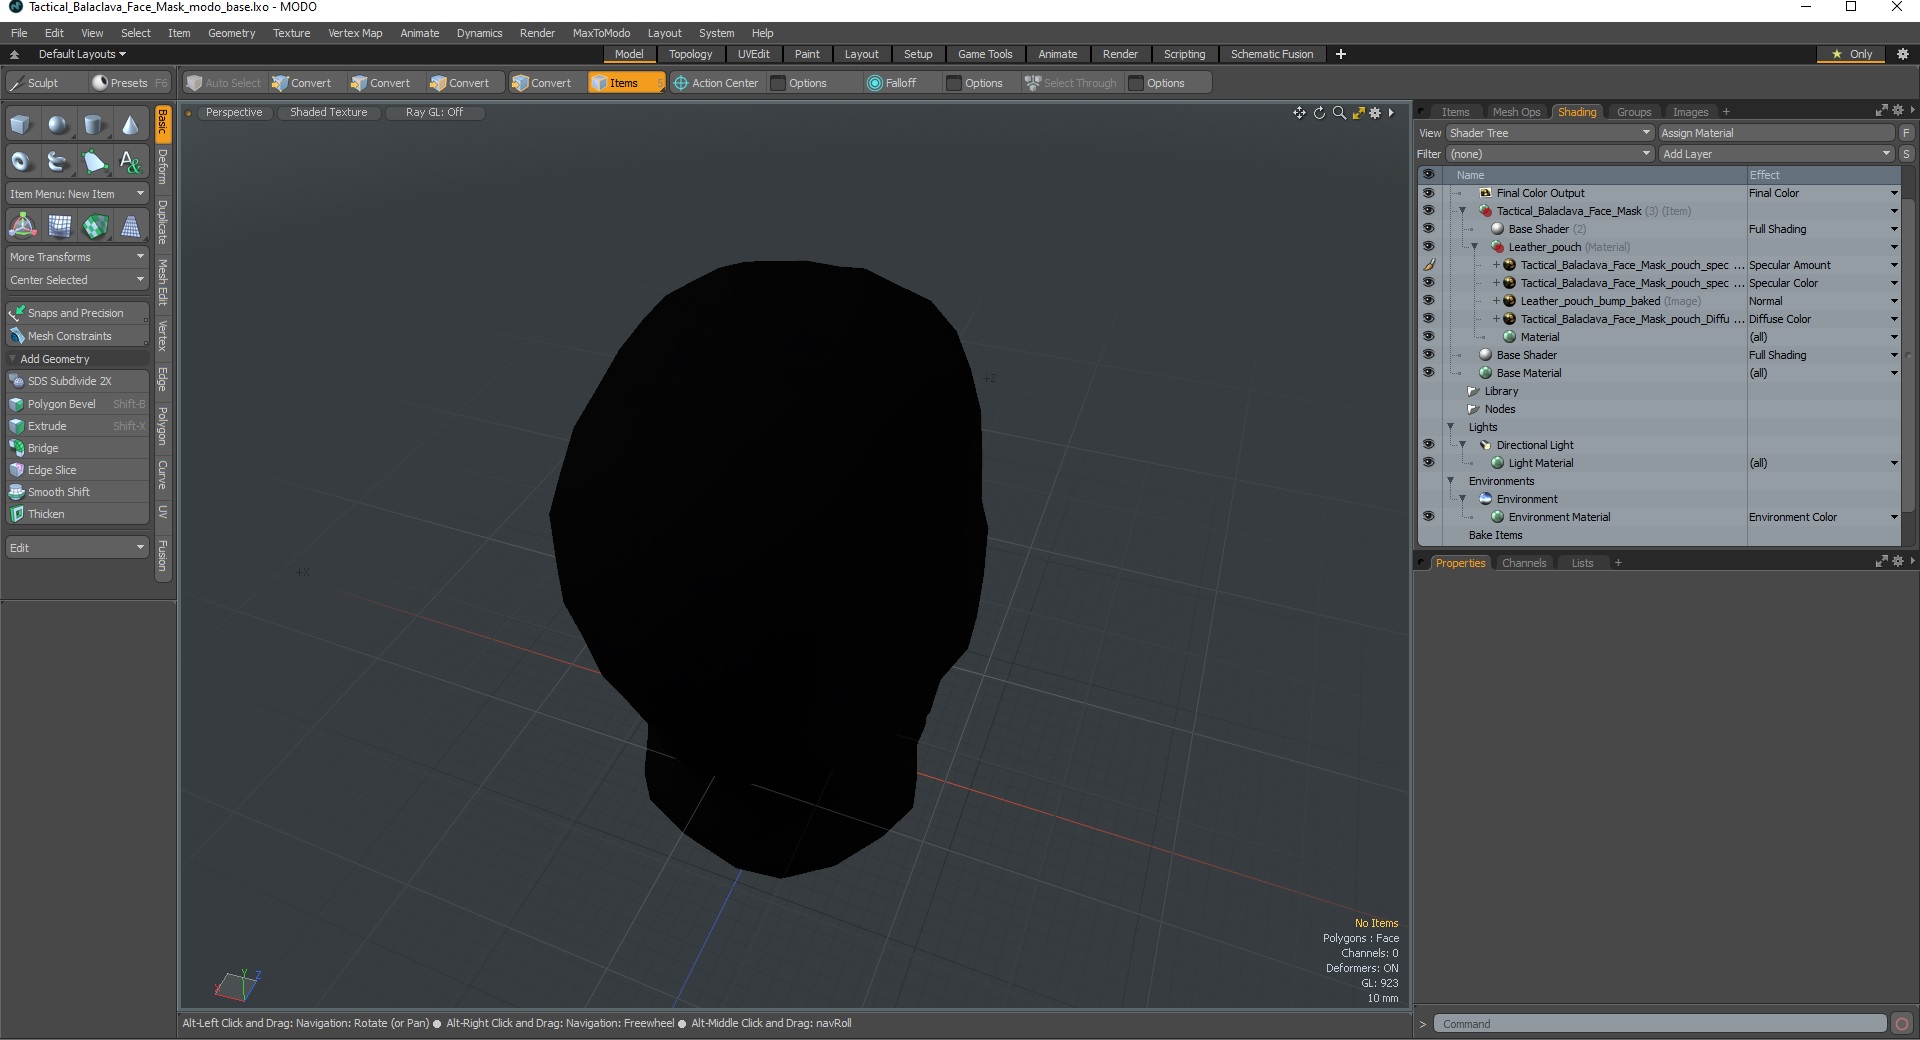Select the Text tool icon
Viewport: 1920px width, 1040px height.
(x=130, y=161)
